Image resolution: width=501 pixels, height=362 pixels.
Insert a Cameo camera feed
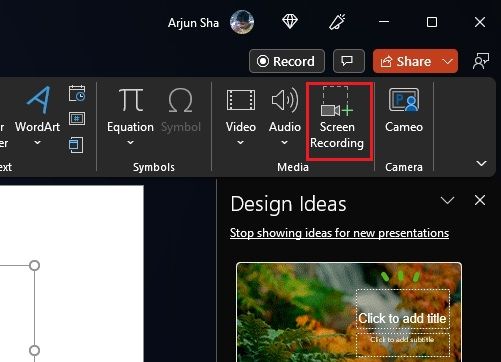404,110
